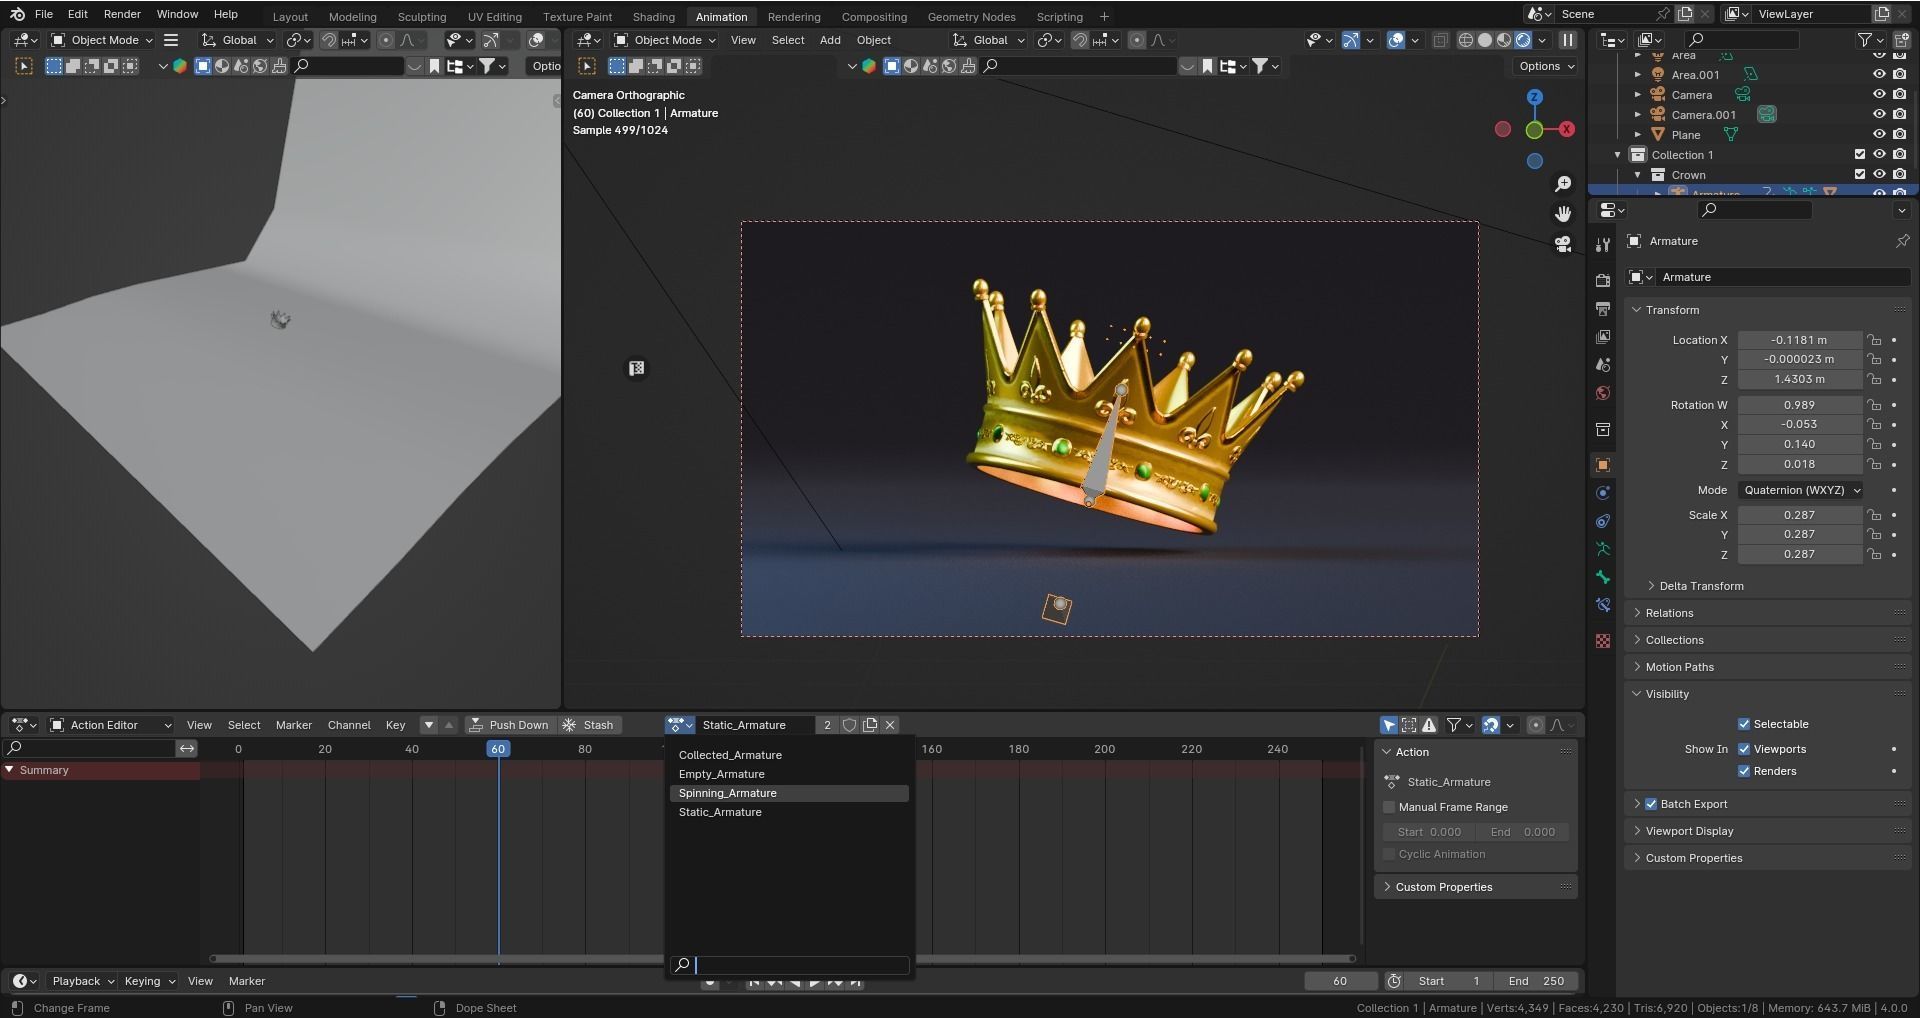Collapse the Crown collection tree arrow

pos(1638,174)
